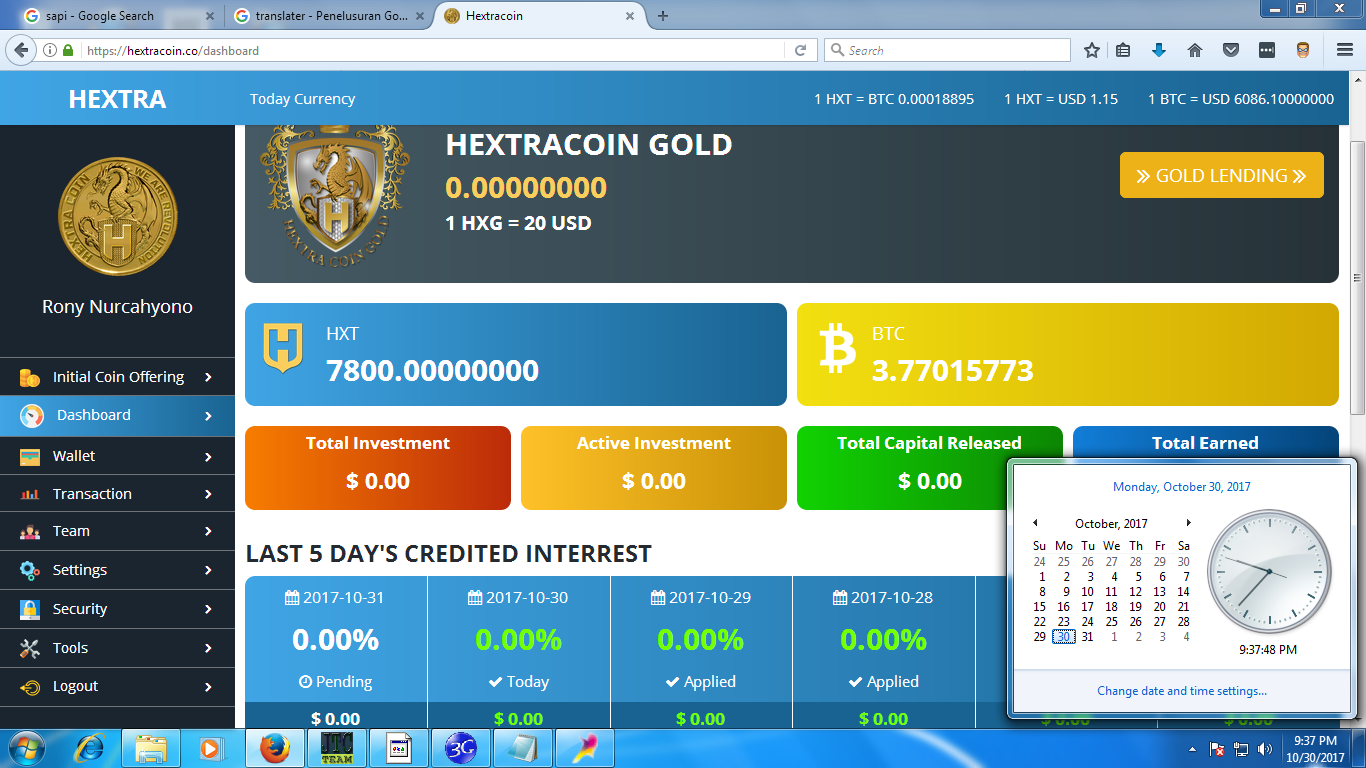
Task: Click the people icon beside Team
Action: tap(30, 532)
